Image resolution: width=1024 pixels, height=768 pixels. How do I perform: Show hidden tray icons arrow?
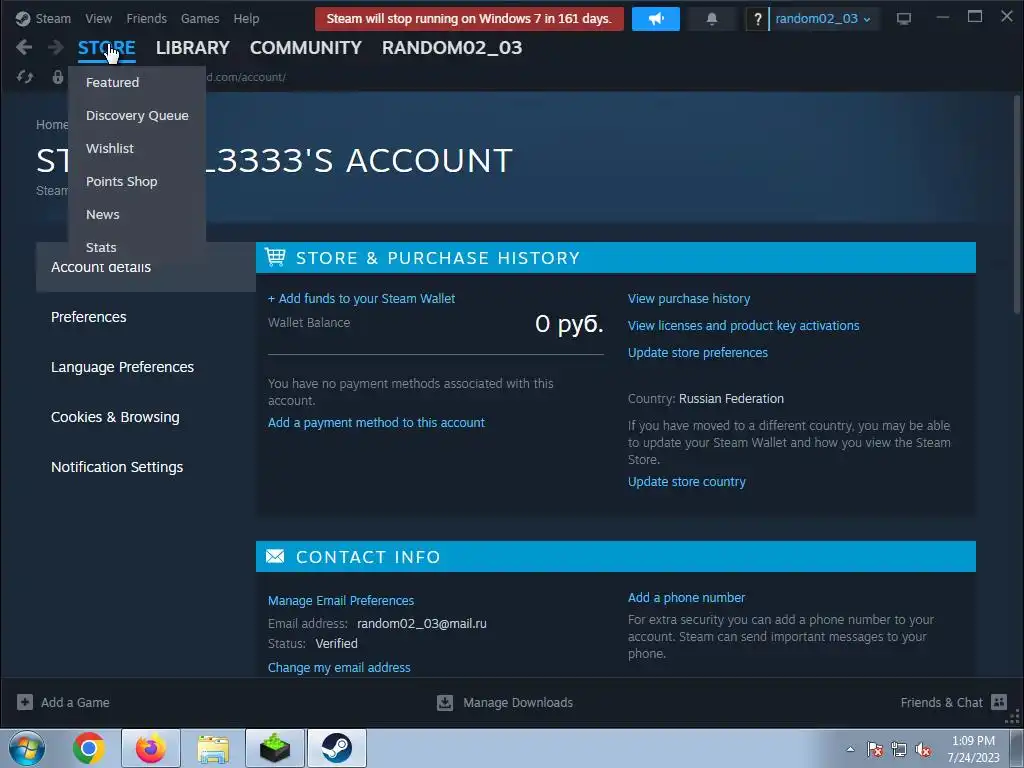[x=850, y=749]
